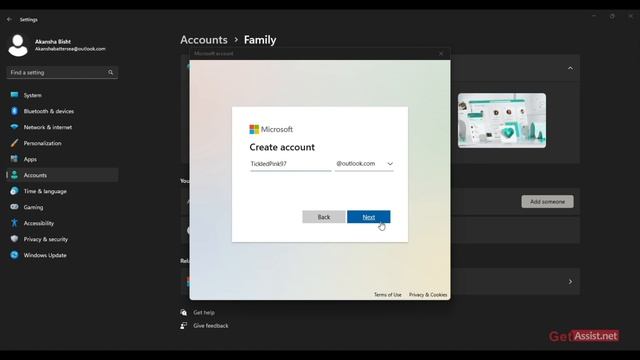Click the Get help link
Viewport: 640px width, 360px height.
click(204, 312)
